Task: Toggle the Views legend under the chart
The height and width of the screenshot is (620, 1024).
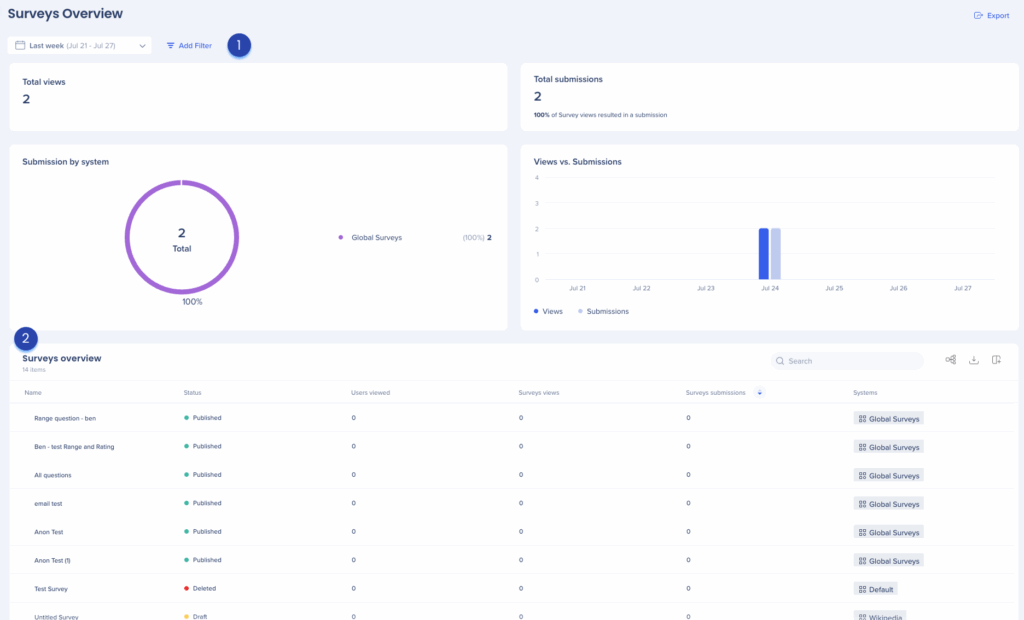Action: click(547, 311)
